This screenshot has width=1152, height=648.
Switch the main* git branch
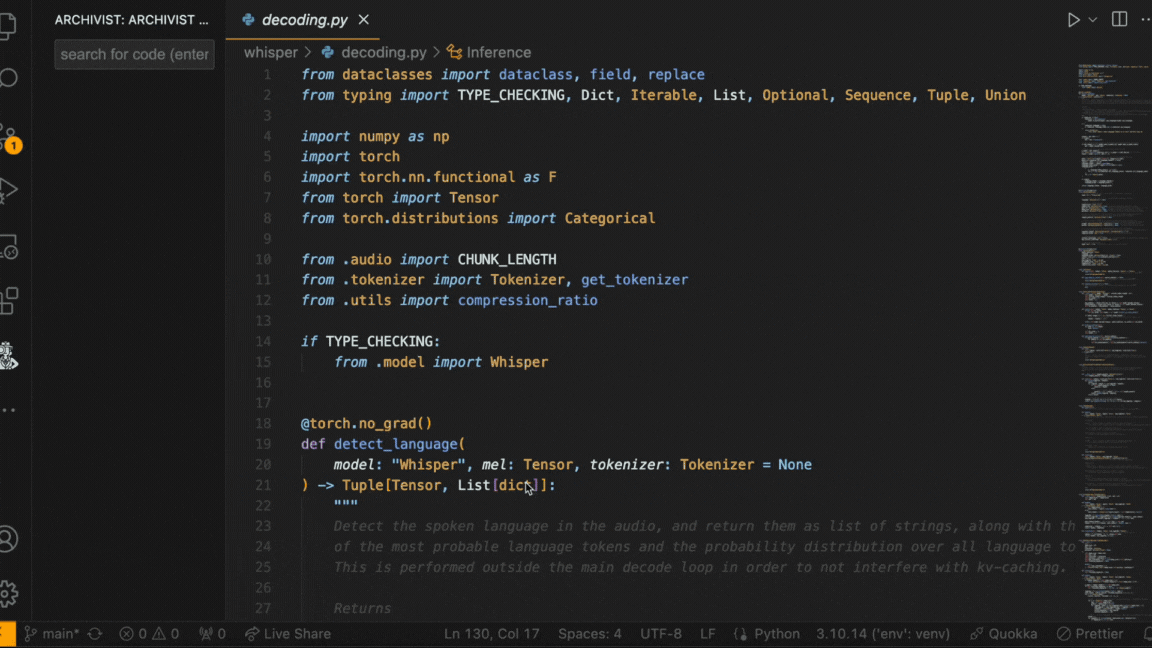tap(51, 633)
